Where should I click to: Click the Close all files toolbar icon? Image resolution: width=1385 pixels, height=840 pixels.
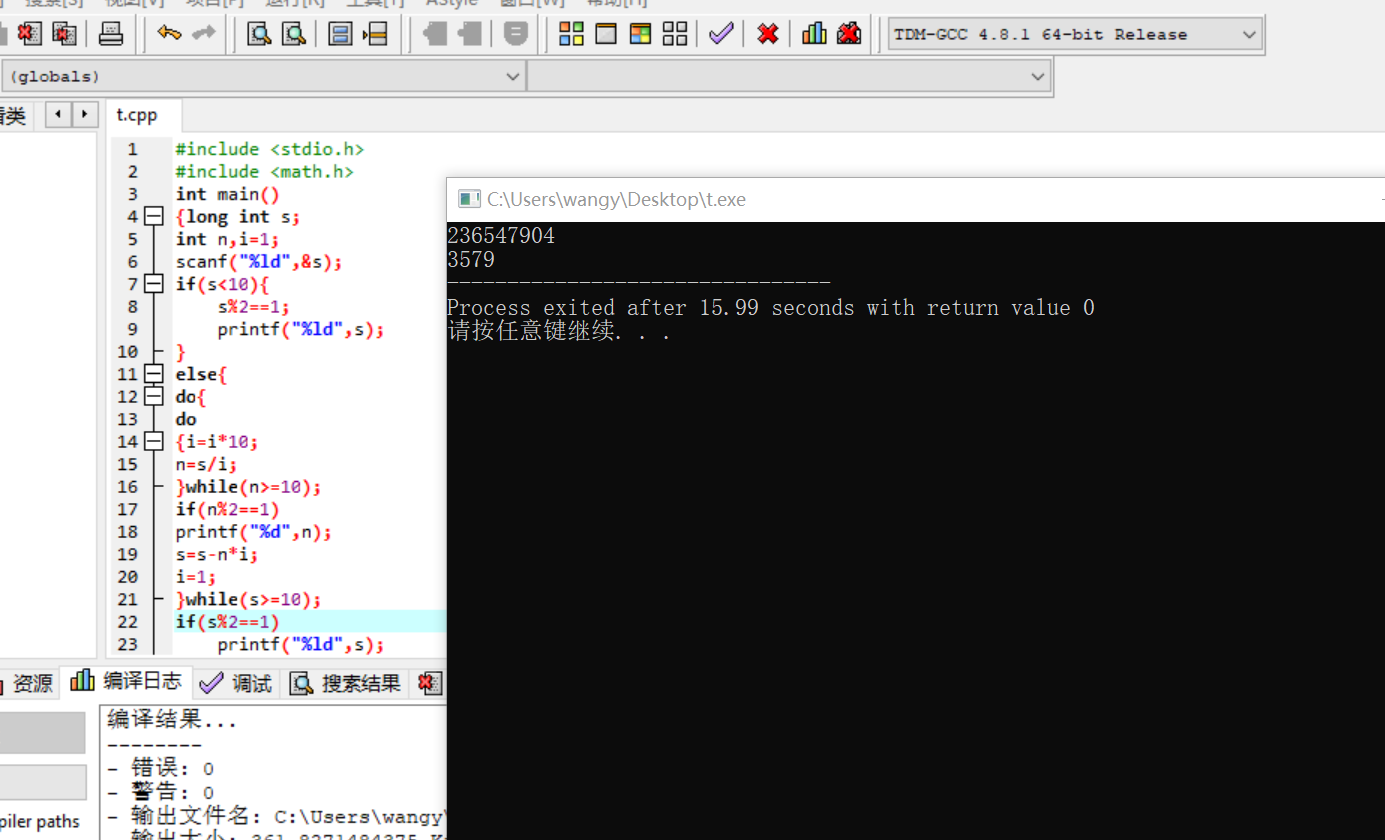pos(64,34)
